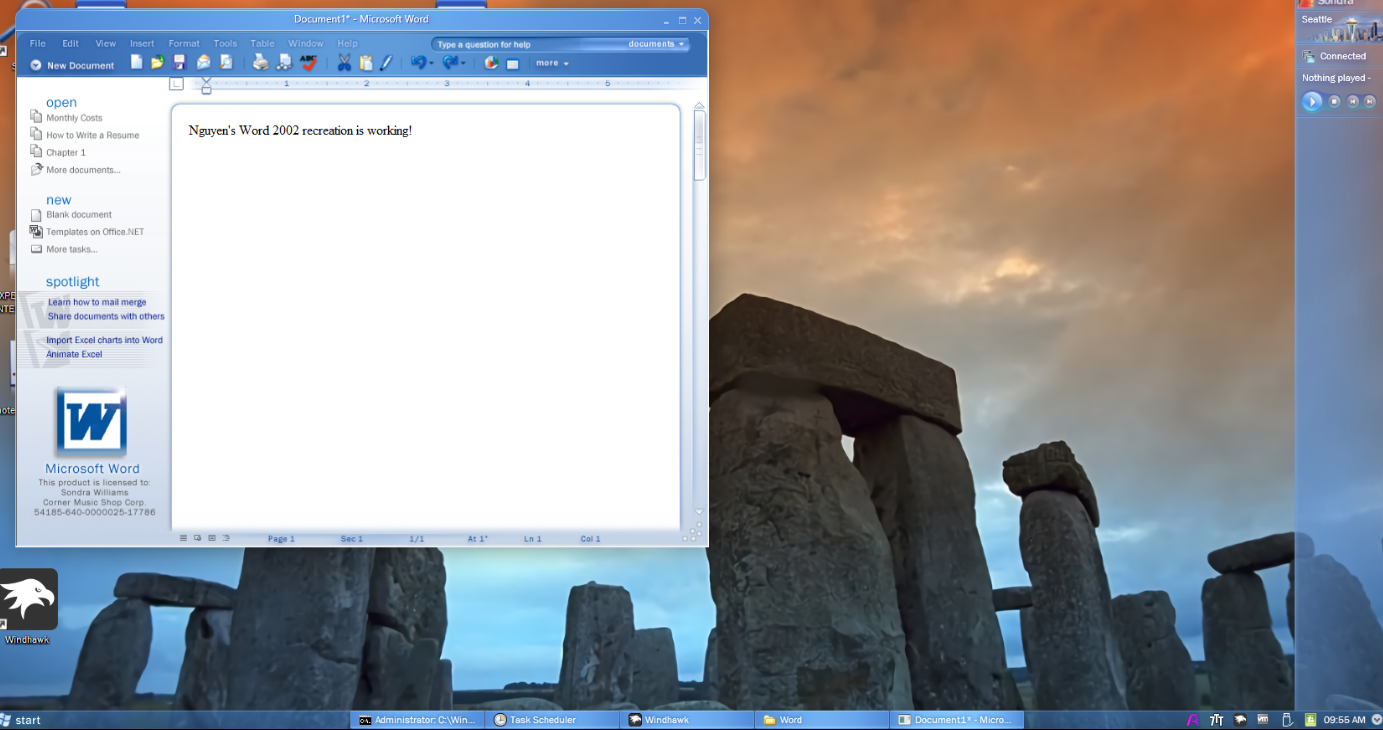Follow 'Learn how to mail merge' link

(97, 302)
